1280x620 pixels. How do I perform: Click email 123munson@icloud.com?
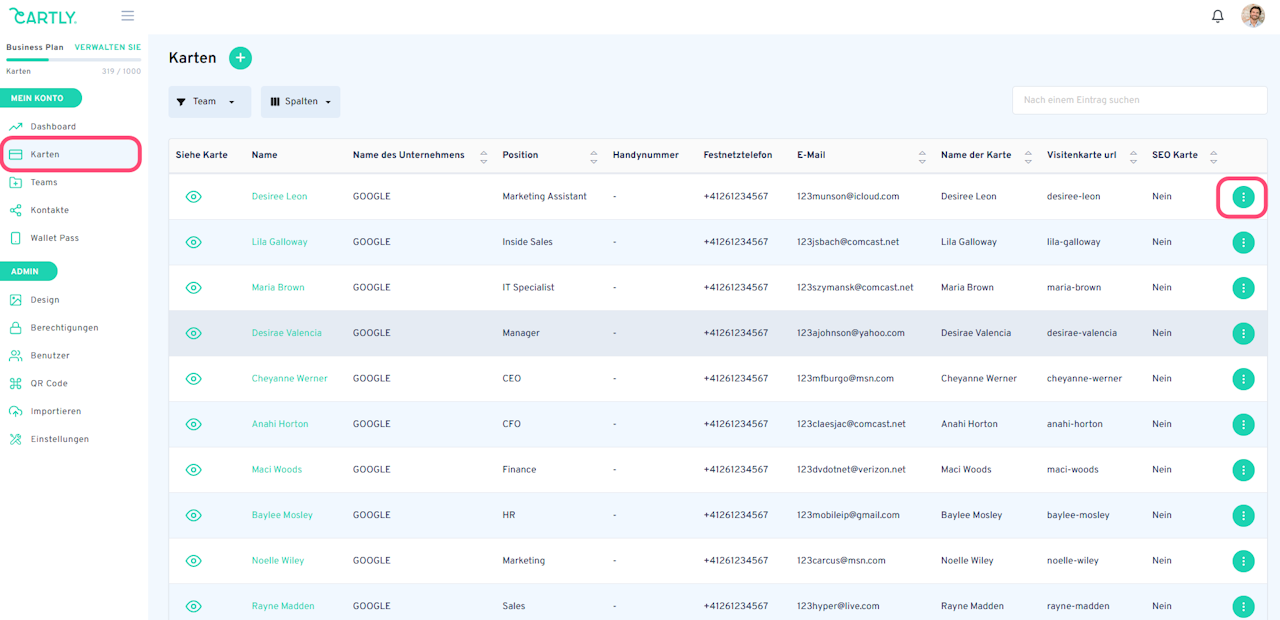point(848,197)
